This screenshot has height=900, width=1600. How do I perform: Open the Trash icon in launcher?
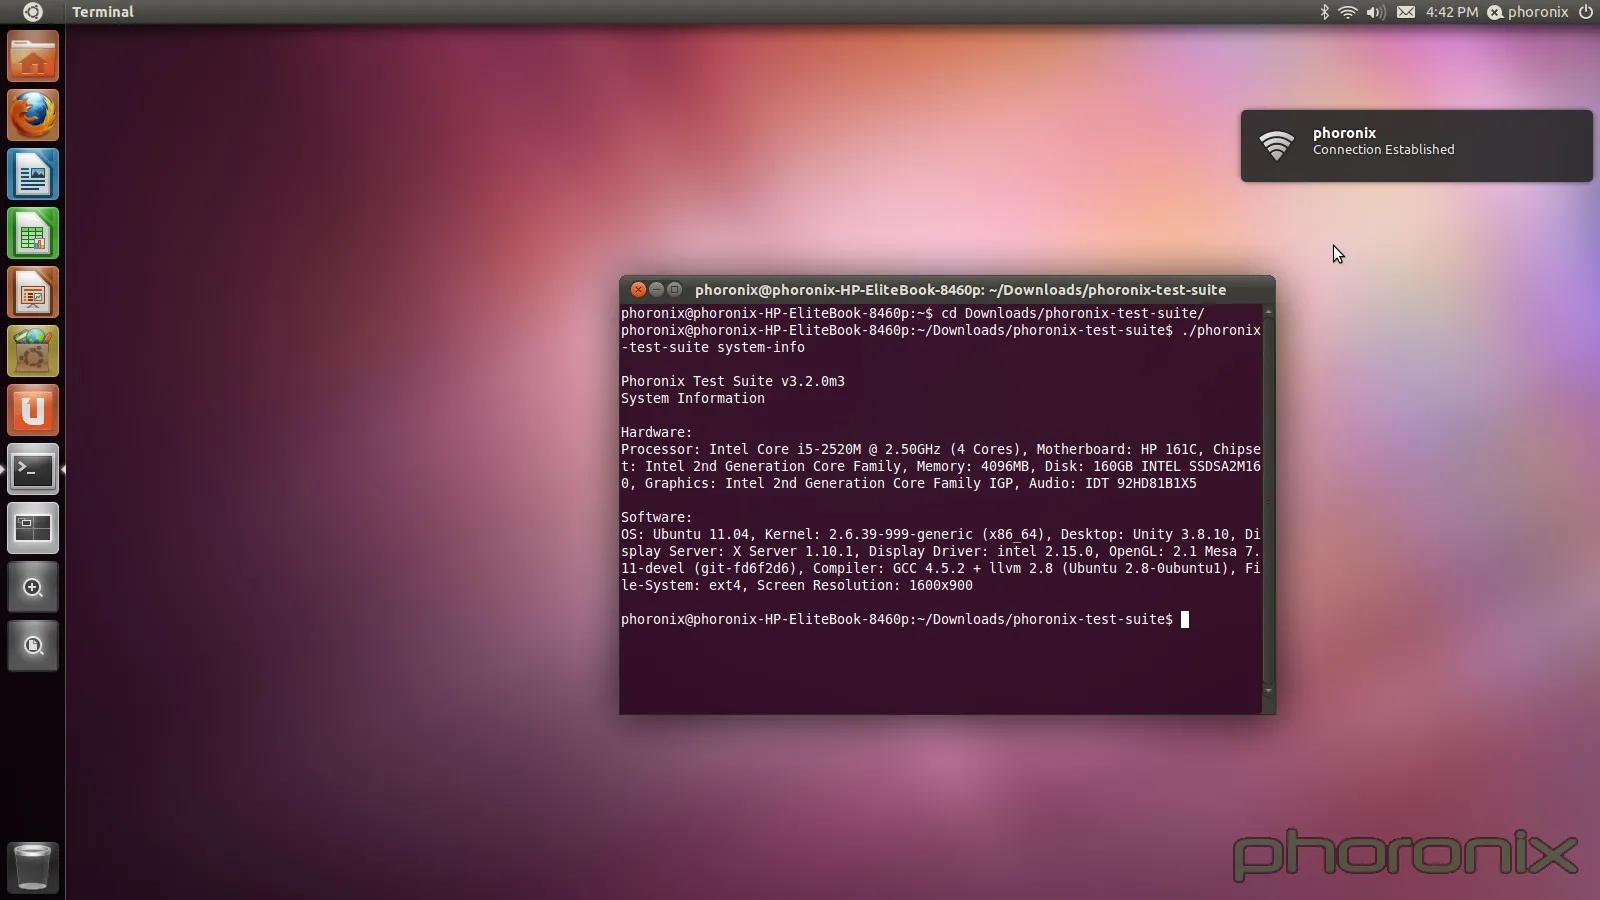coord(33,866)
